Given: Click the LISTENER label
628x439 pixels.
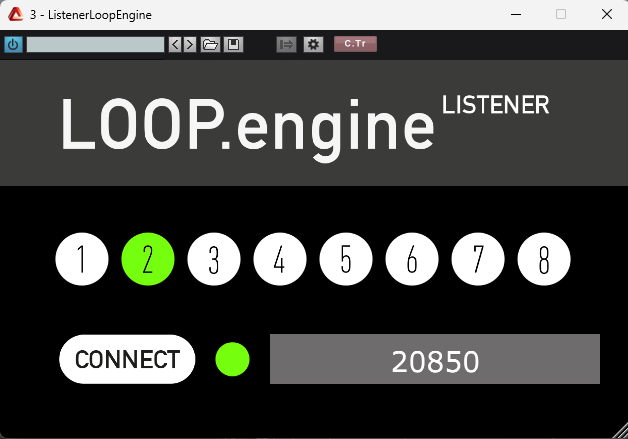Looking at the screenshot, I should pyautogui.click(x=495, y=105).
